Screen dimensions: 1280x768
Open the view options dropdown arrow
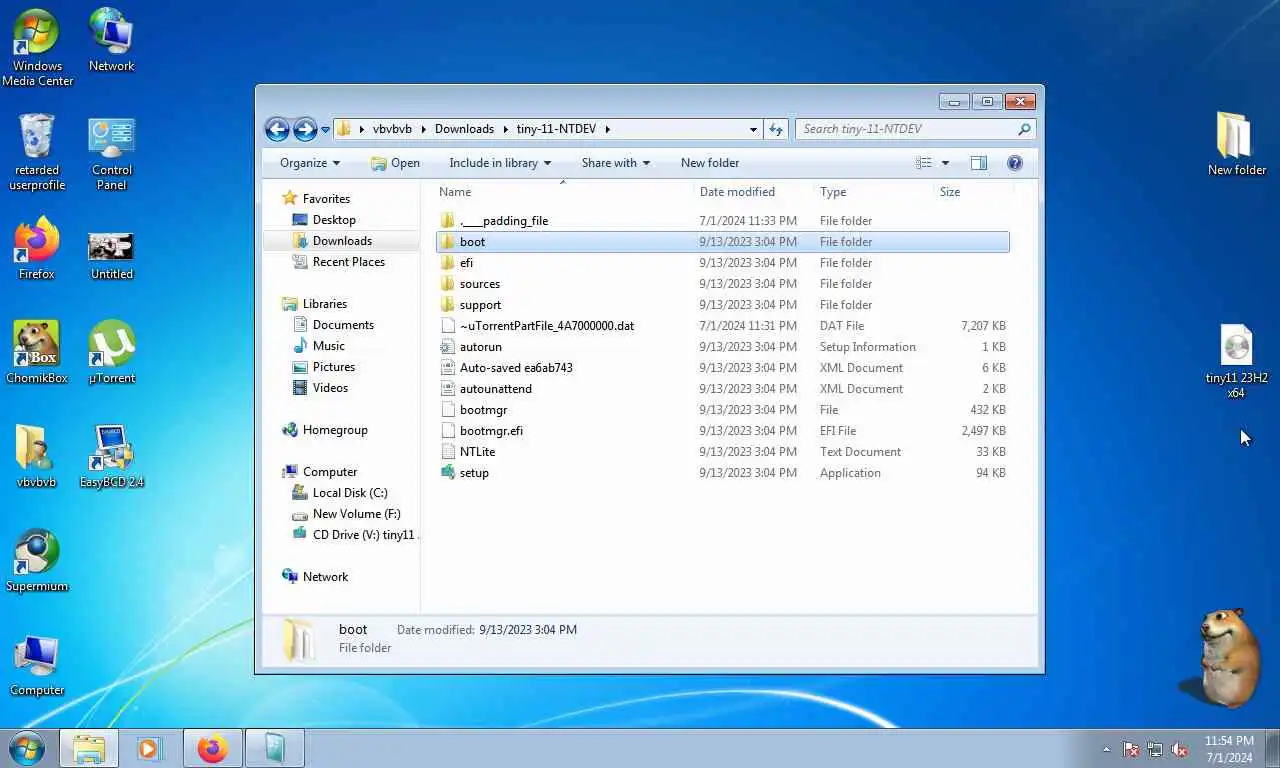click(x=945, y=163)
